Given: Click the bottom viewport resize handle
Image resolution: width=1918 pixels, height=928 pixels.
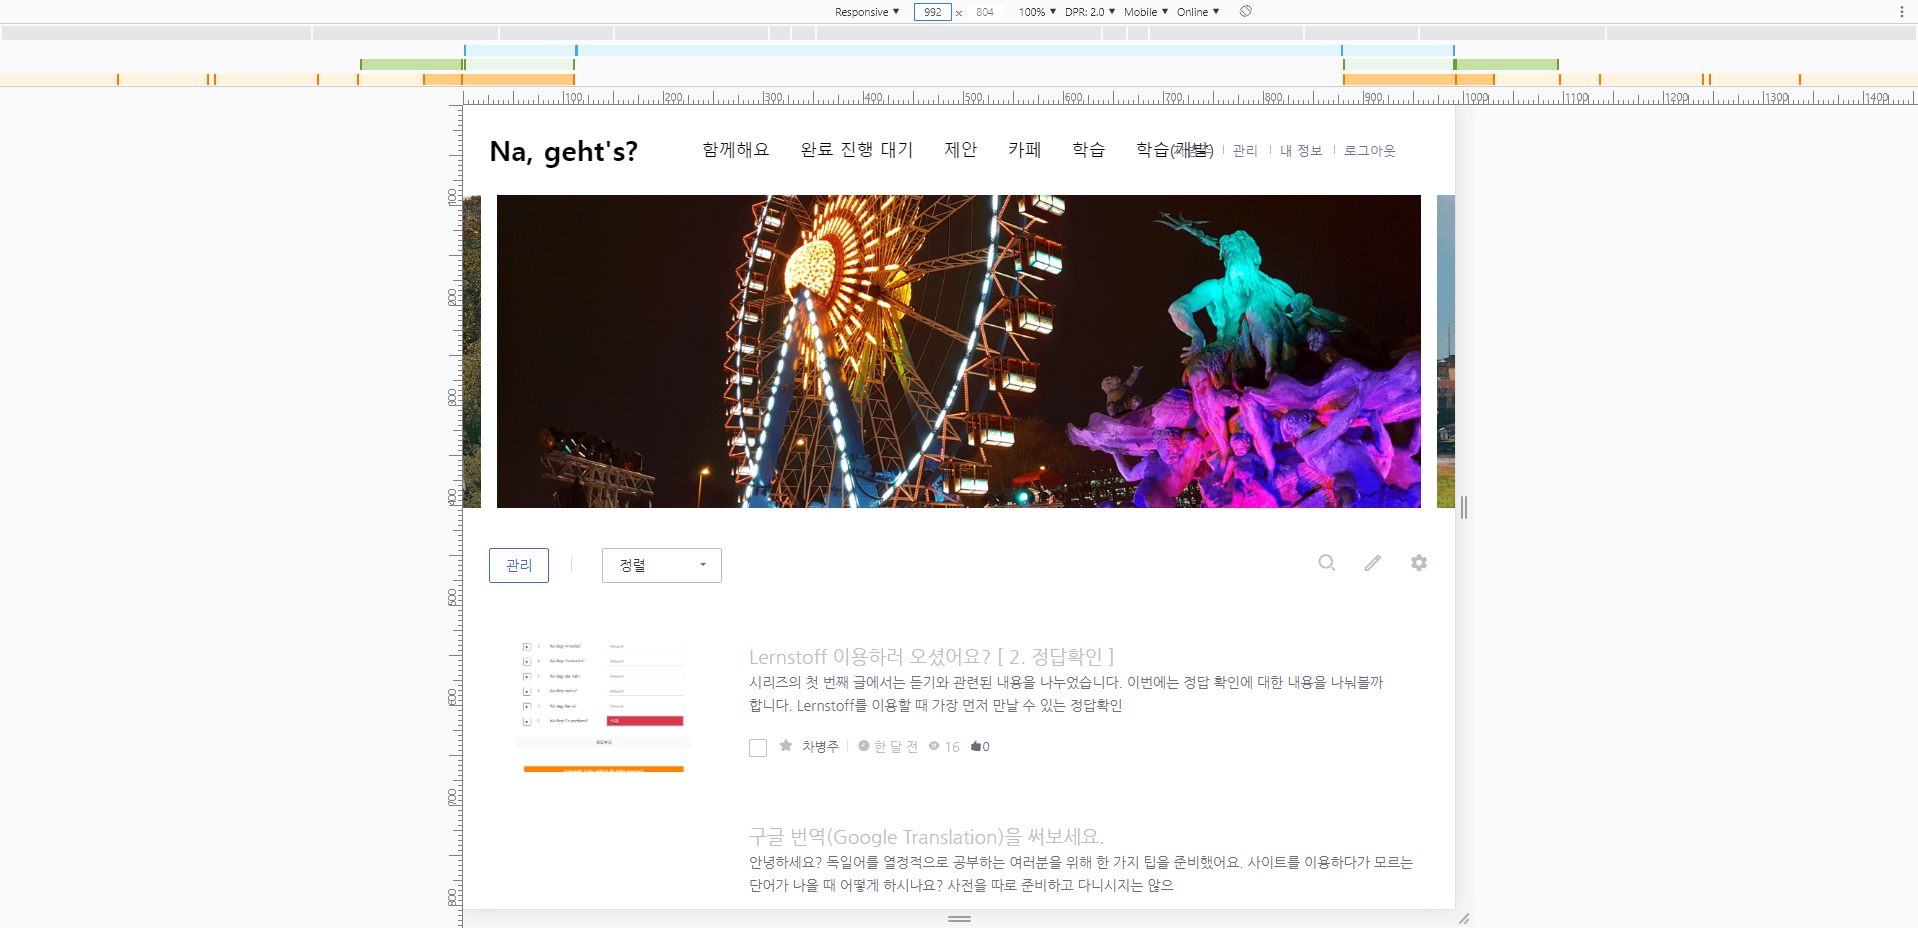Looking at the screenshot, I should [959, 918].
